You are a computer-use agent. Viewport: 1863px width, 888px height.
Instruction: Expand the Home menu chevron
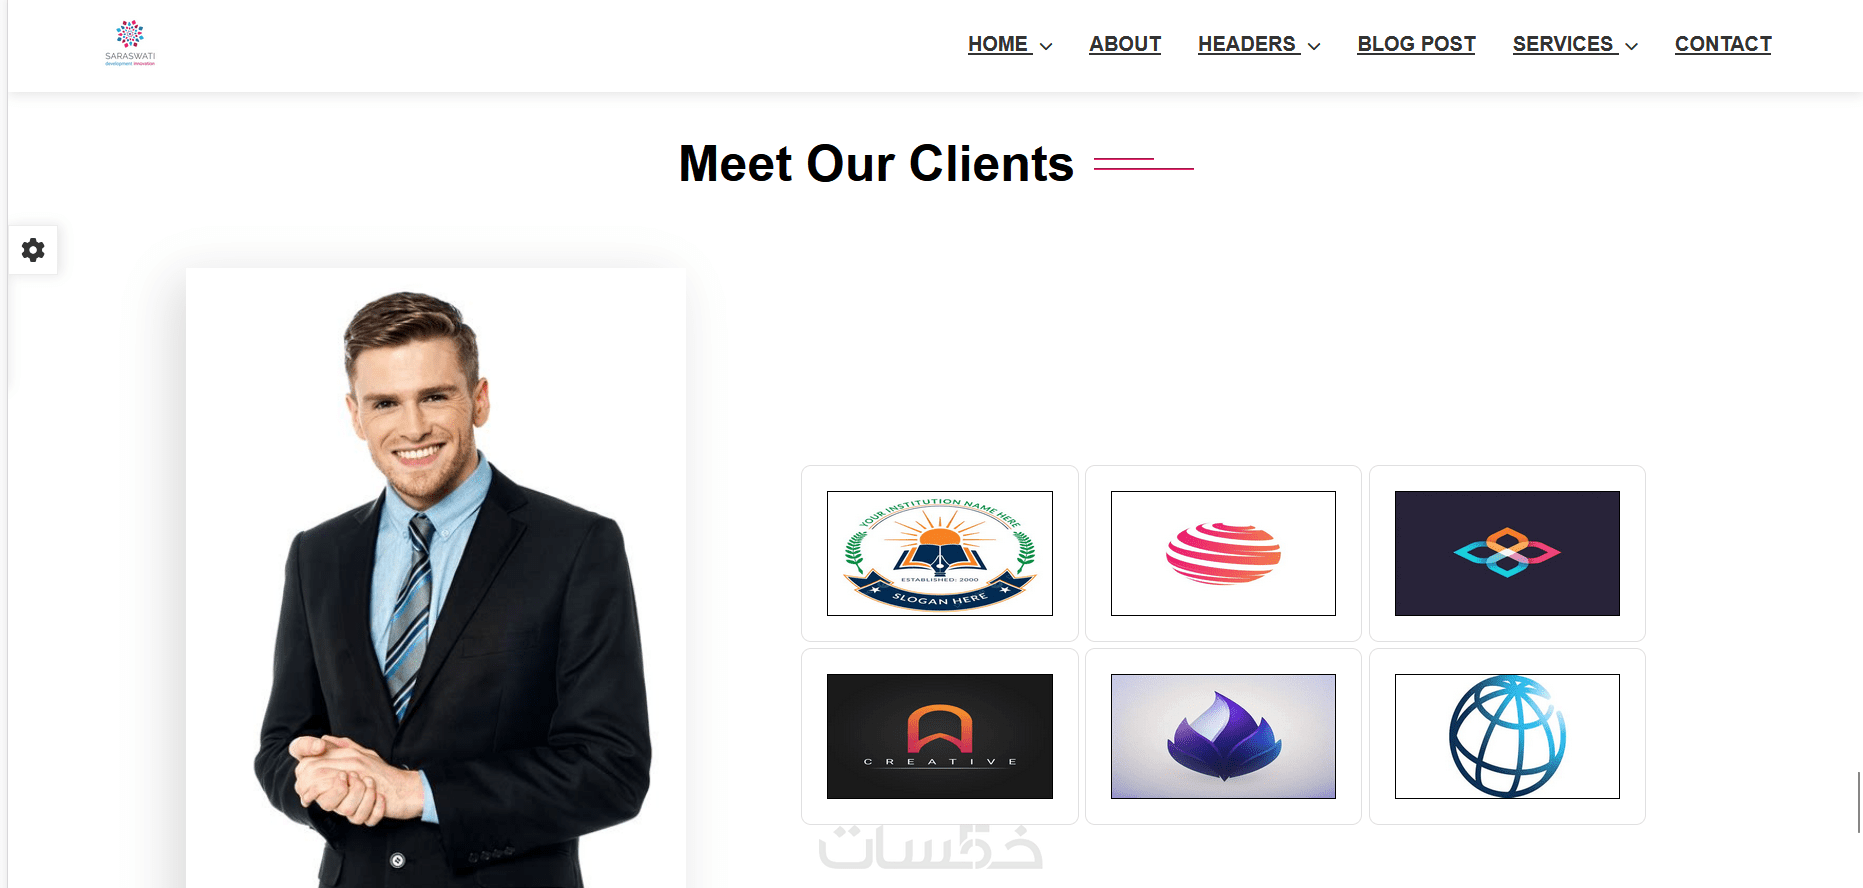coord(1046,46)
